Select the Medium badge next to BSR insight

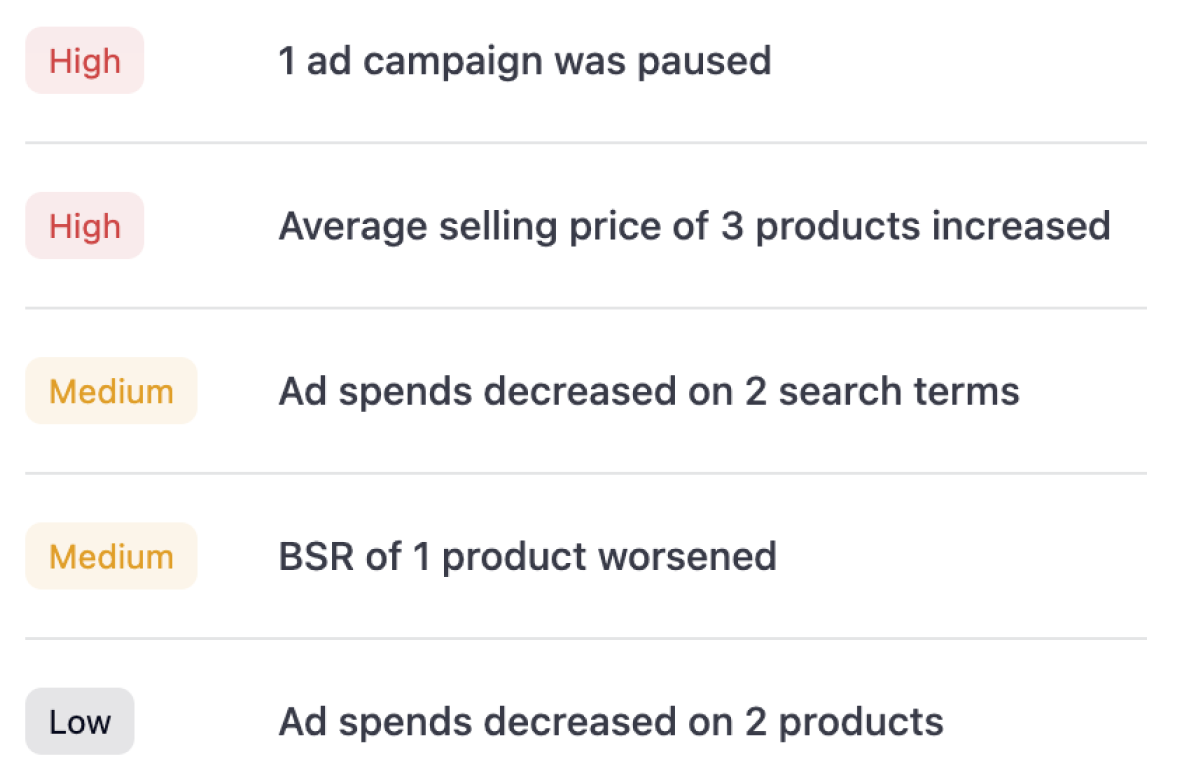(111, 556)
